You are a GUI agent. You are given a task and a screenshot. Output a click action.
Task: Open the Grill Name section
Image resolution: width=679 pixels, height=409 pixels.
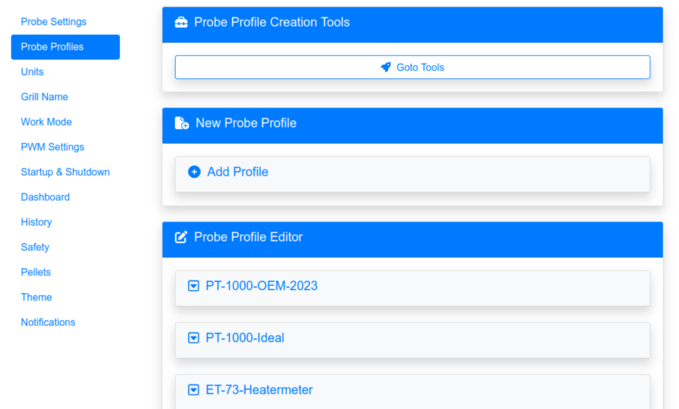[x=44, y=97]
